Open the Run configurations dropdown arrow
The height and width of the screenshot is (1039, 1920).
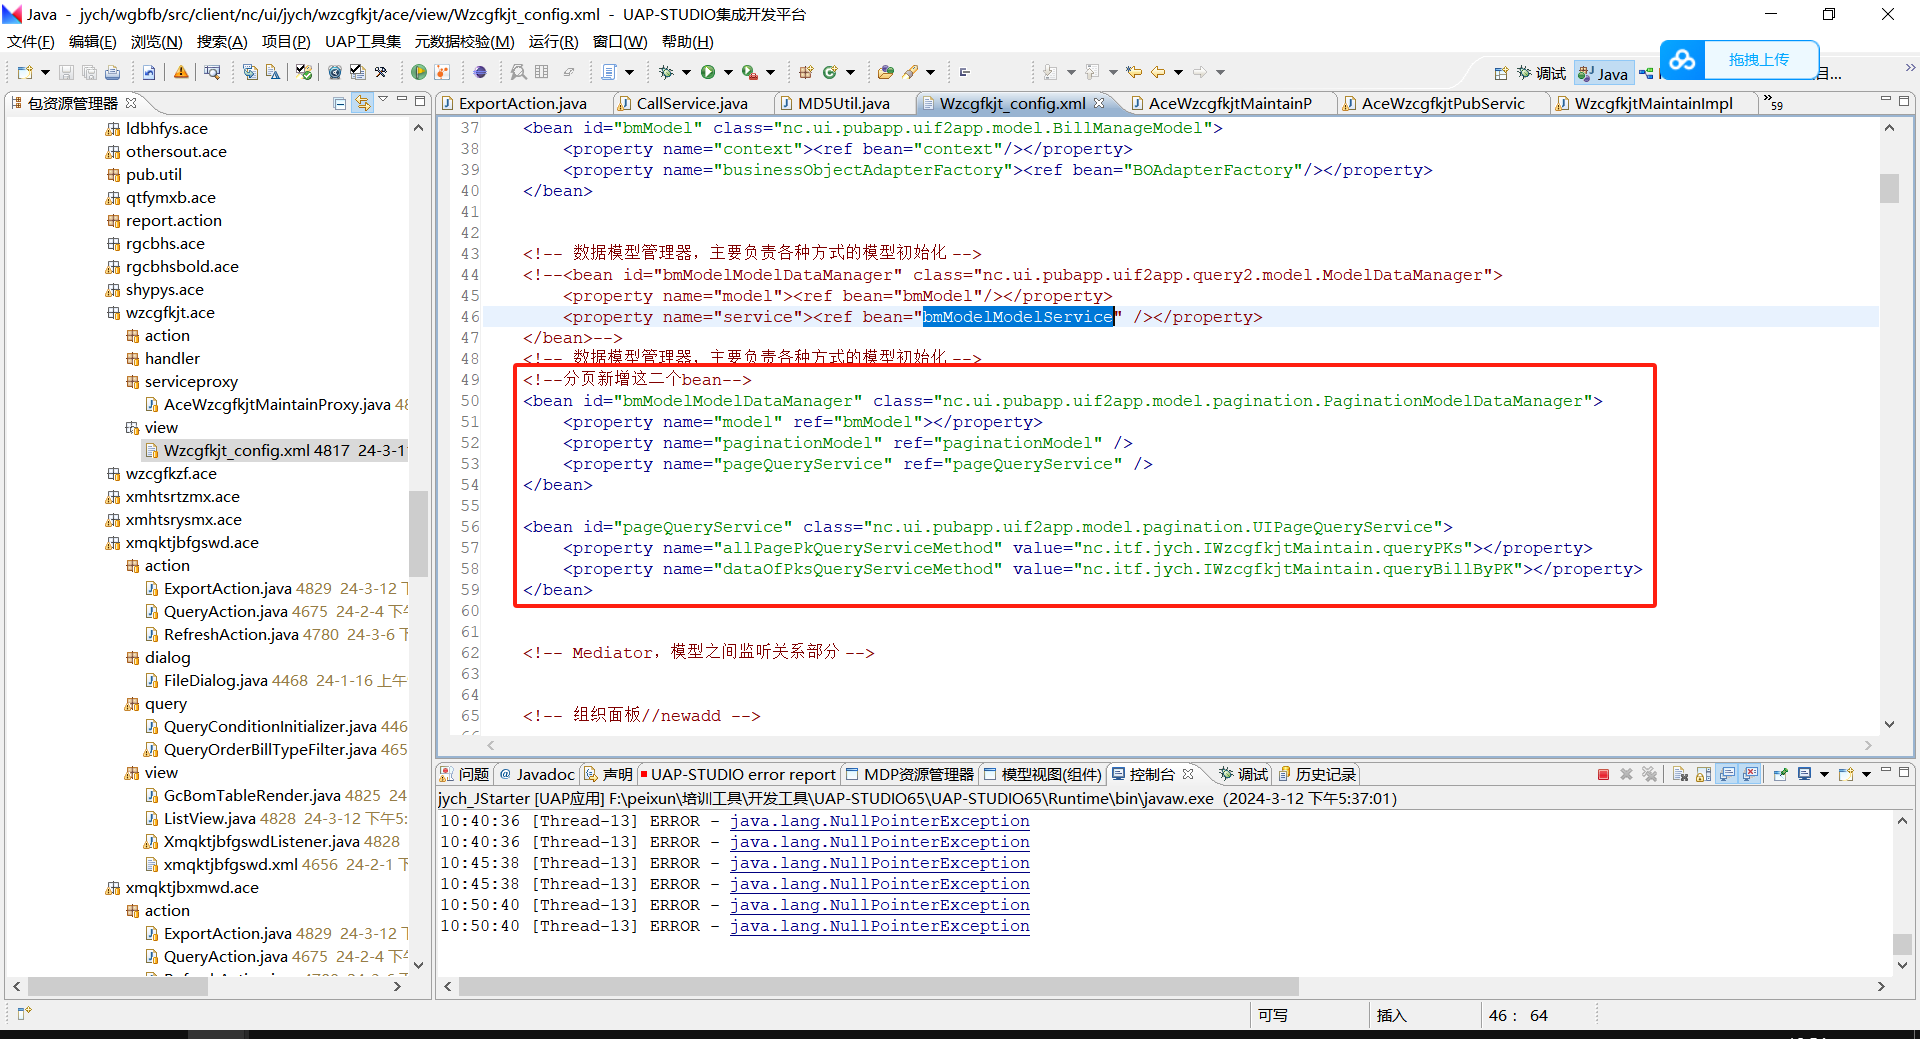[x=728, y=72]
